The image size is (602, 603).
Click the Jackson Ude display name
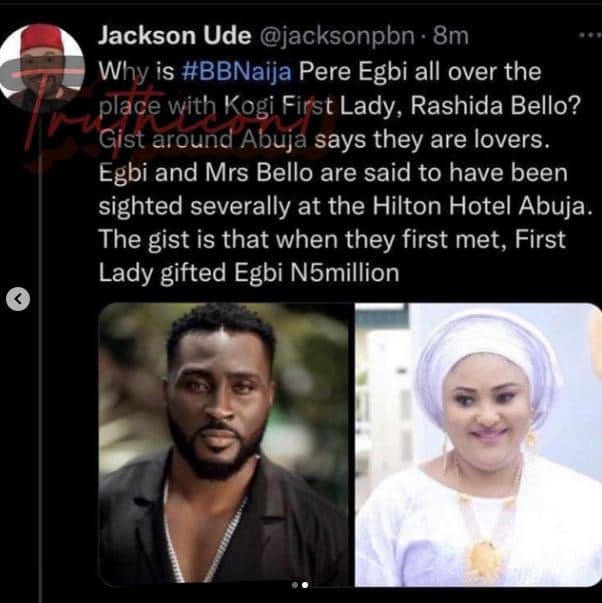click(x=175, y=36)
